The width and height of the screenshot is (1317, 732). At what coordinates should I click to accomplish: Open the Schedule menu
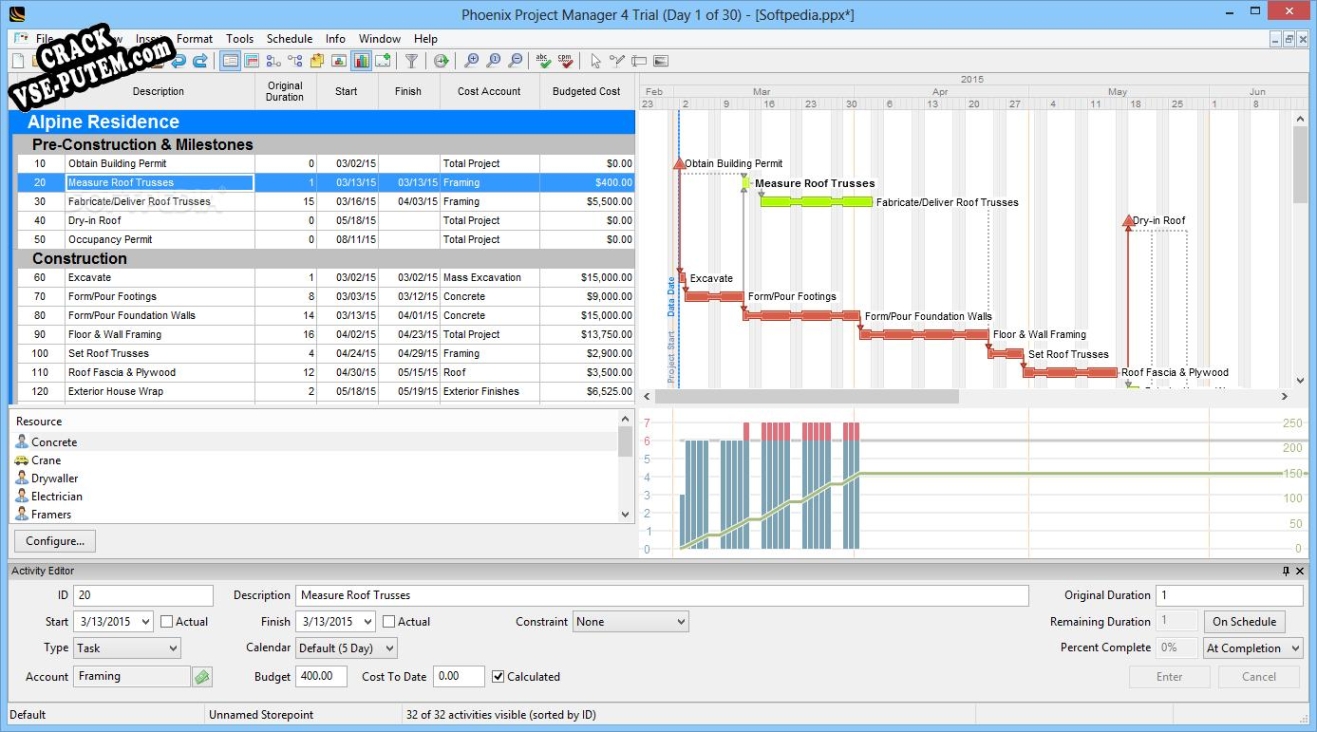(290, 39)
